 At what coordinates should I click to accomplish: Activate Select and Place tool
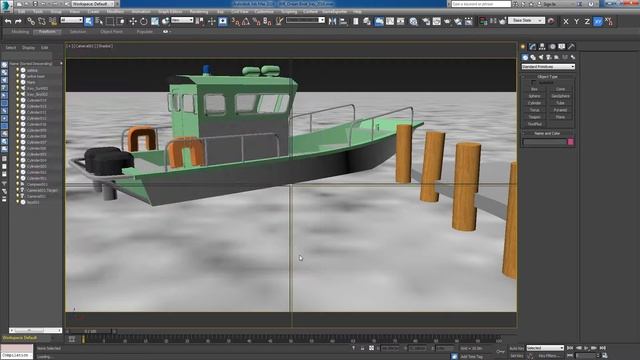[x=165, y=21]
